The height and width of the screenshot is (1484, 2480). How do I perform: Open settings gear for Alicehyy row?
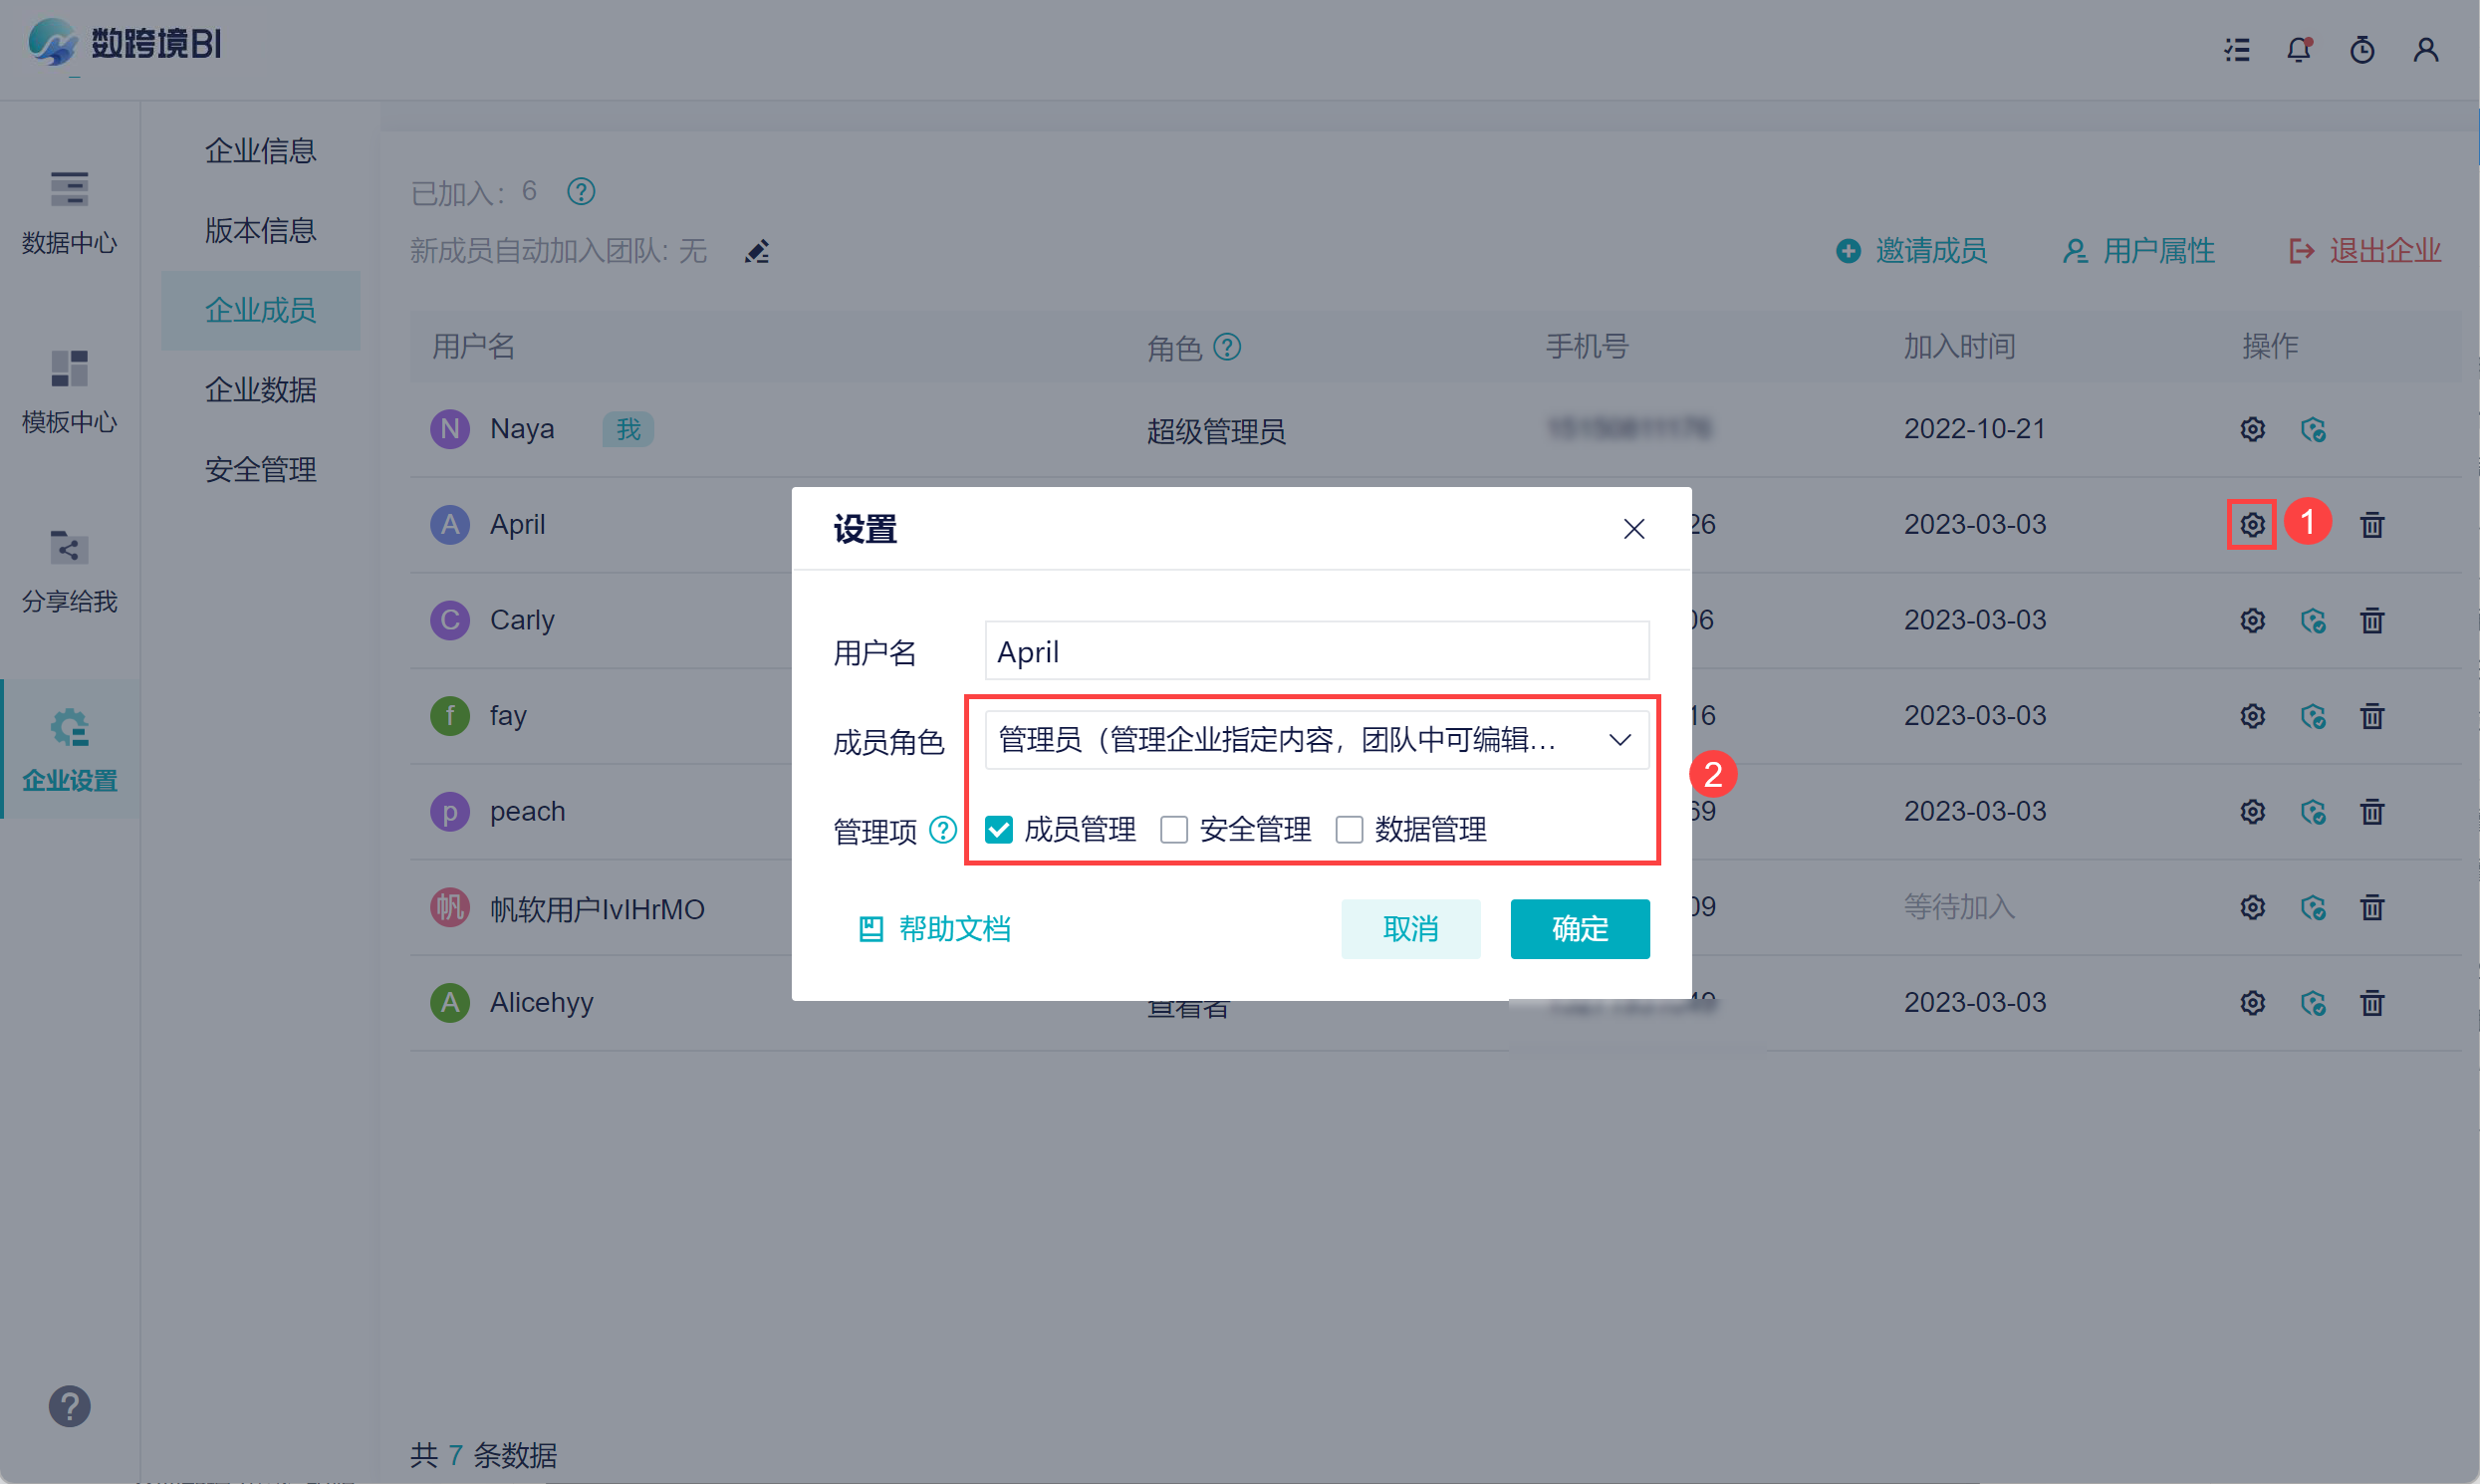tap(2252, 1002)
